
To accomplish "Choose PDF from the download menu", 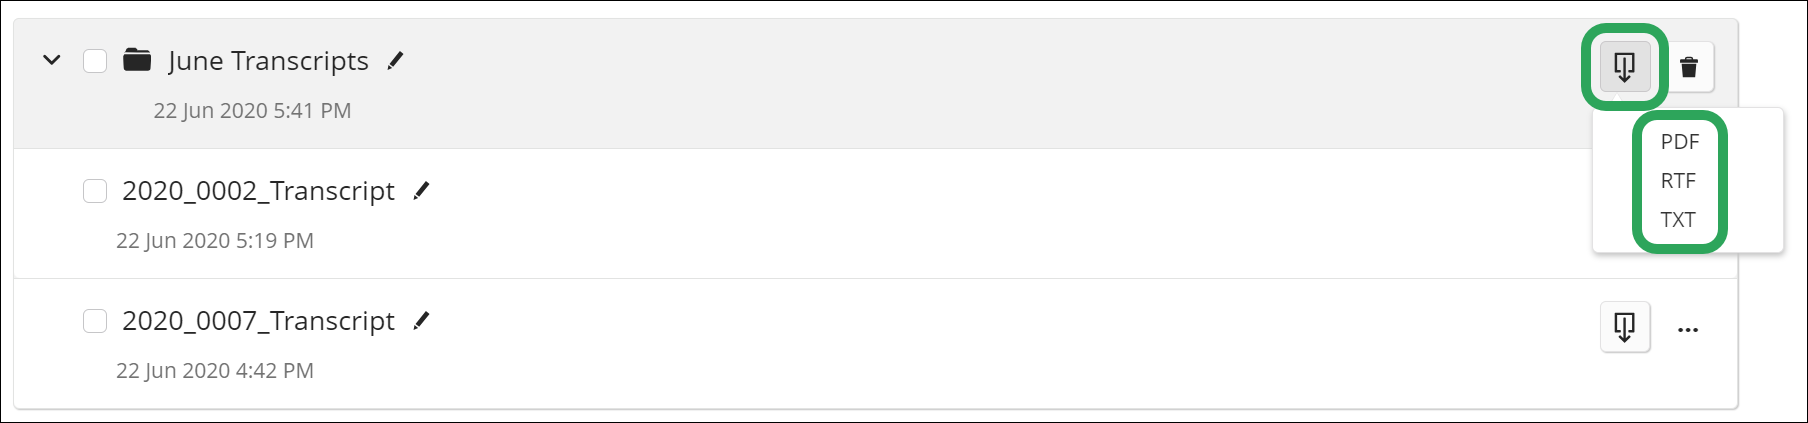I will pos(1679,142).
